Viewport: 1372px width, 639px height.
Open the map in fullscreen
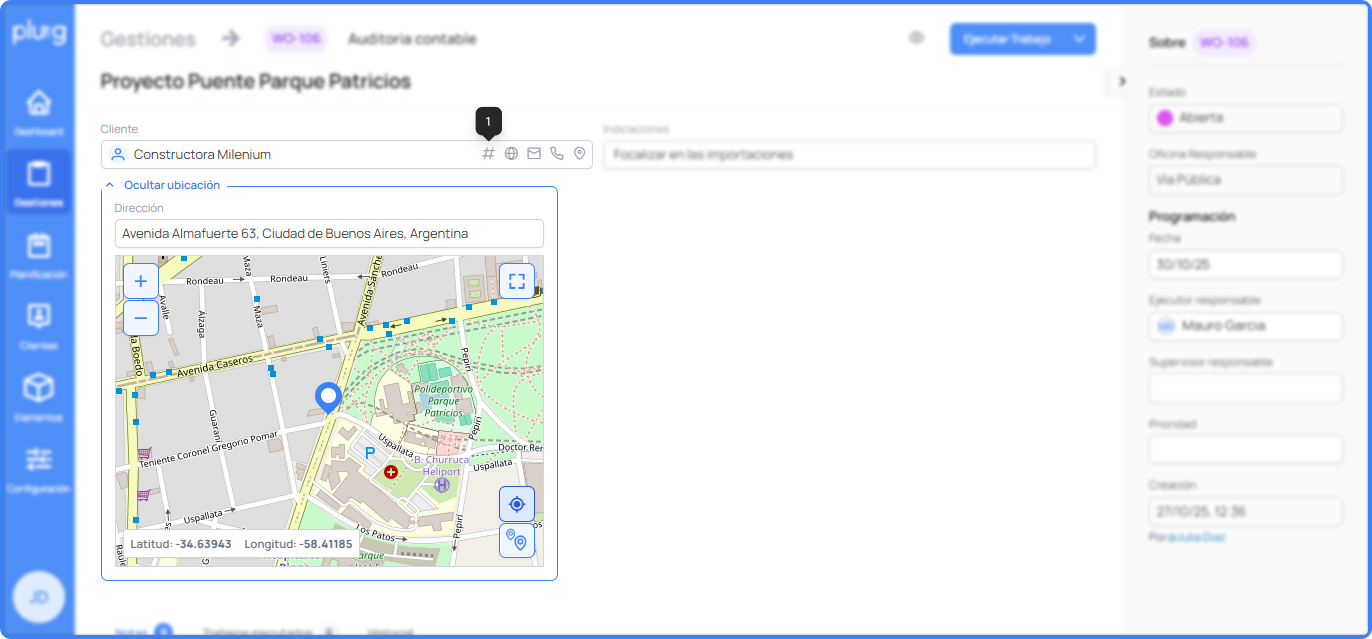click(517, 281)
